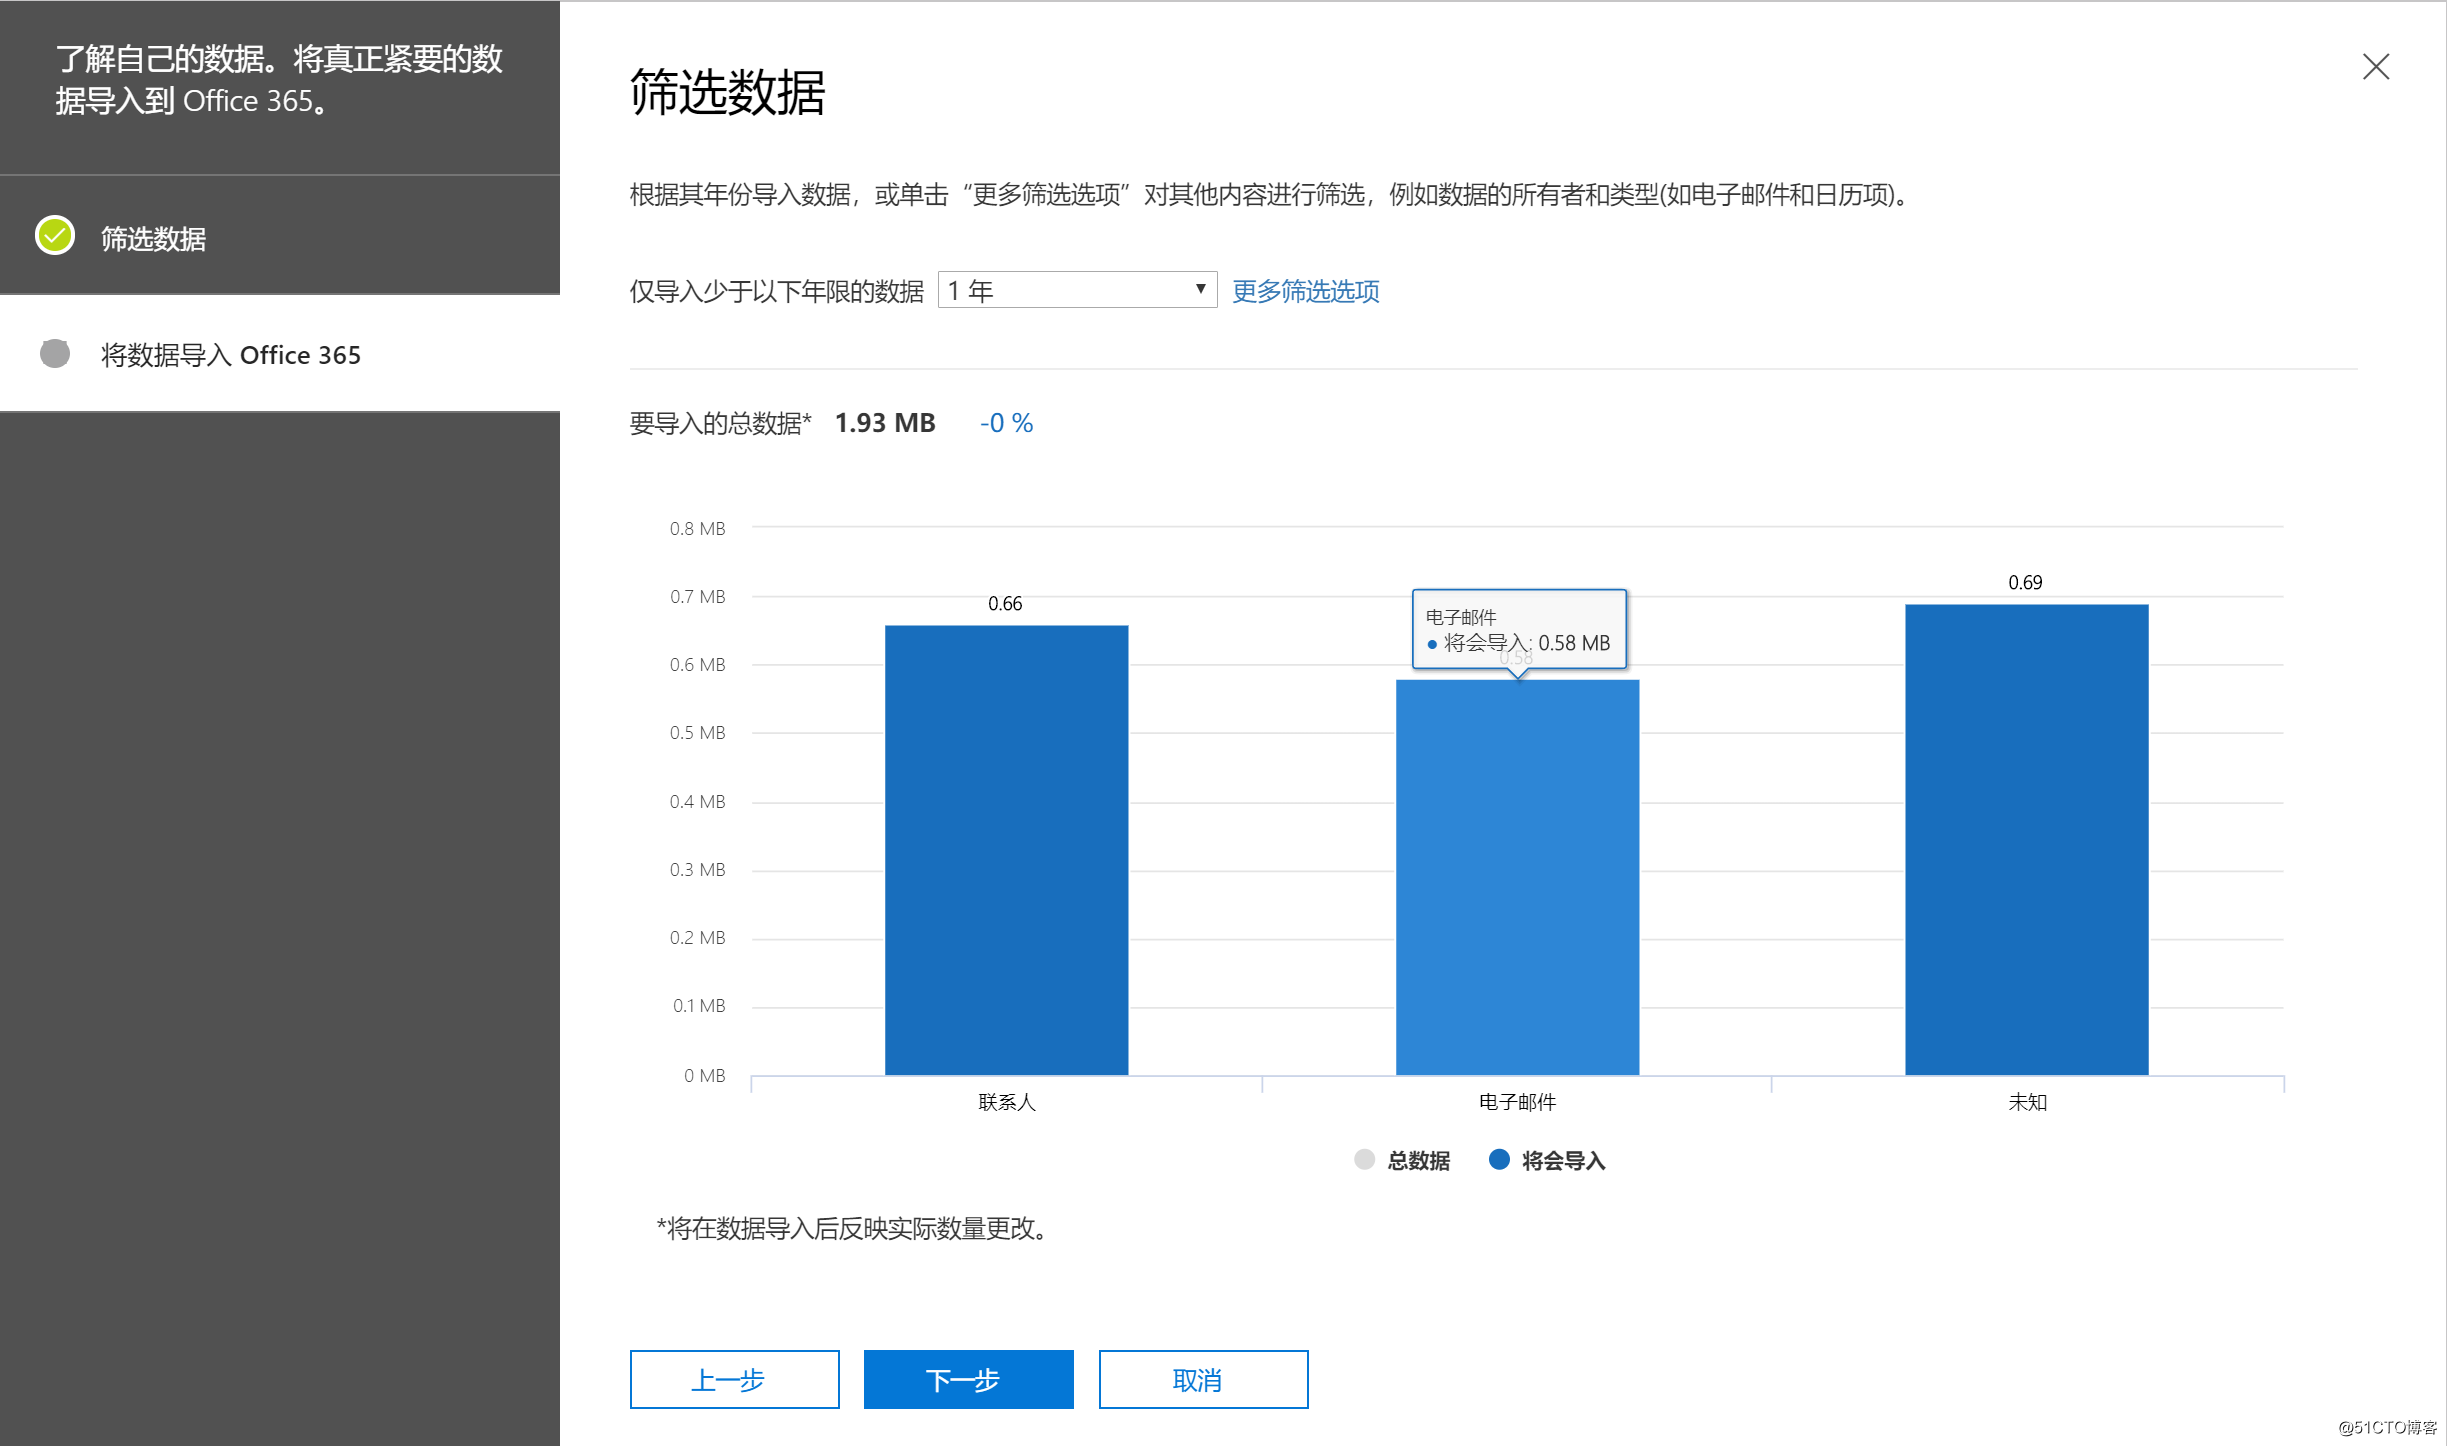
Task: Click the 未知 axis label
Action: point(2027,1102)
